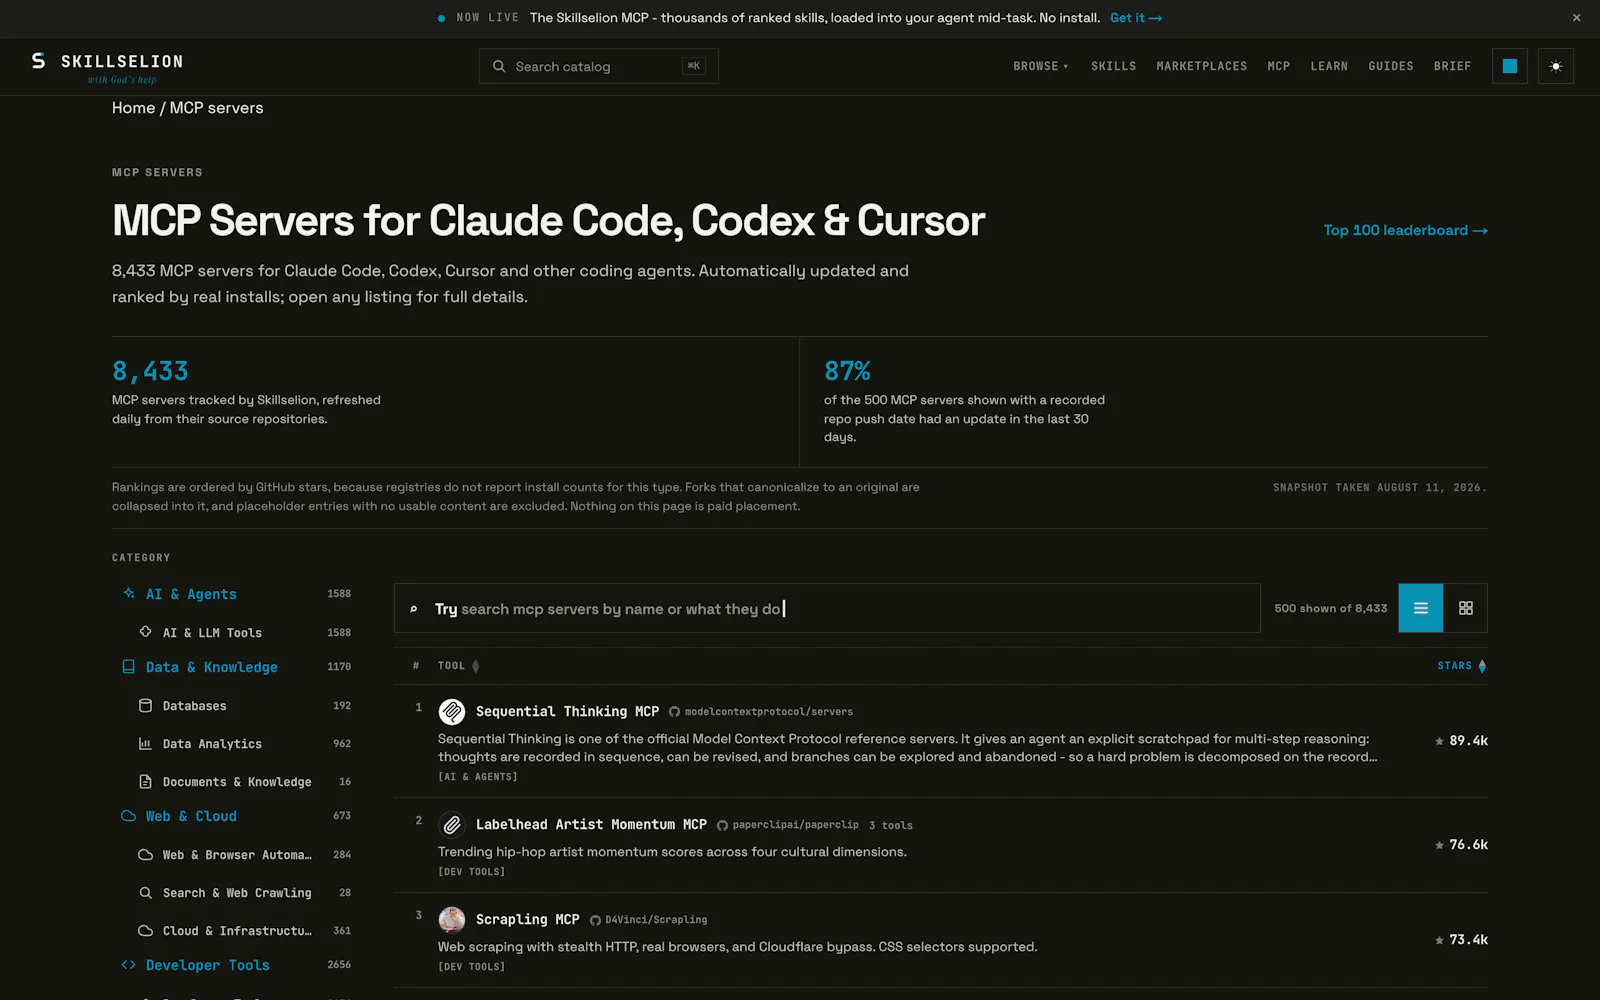Click GitHub icon beside D4Vinci/Scrapling

coord(595,920)
